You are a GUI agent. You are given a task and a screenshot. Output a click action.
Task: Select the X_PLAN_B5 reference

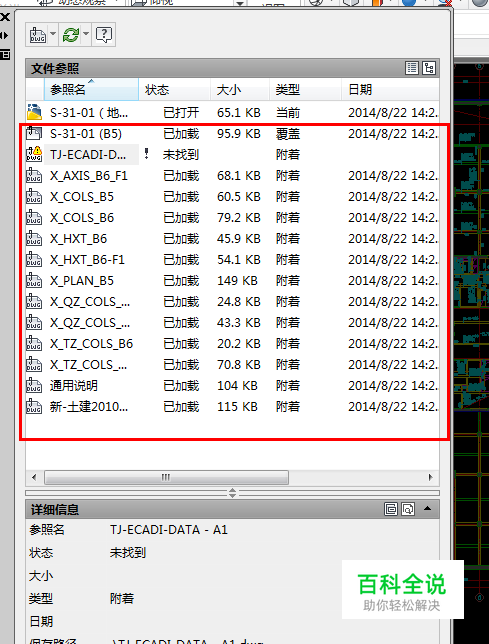pyautogui.click(x=232, y=281)
